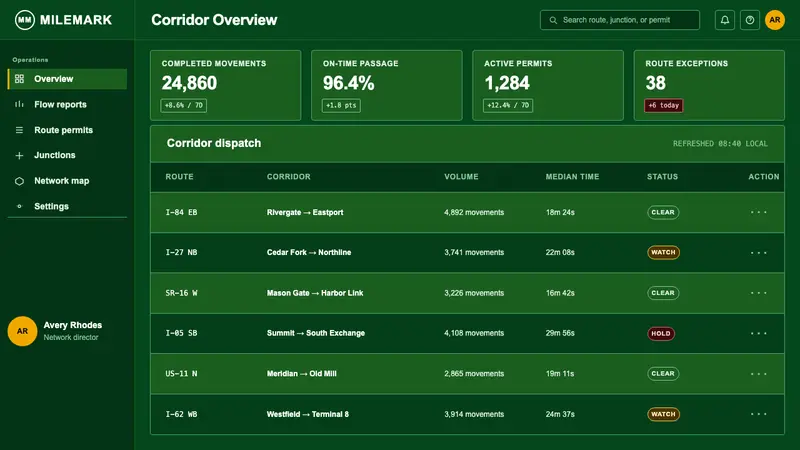Open actions menu for US-11 N row
This screenshot has height=450, width=800.
[759, 373]
